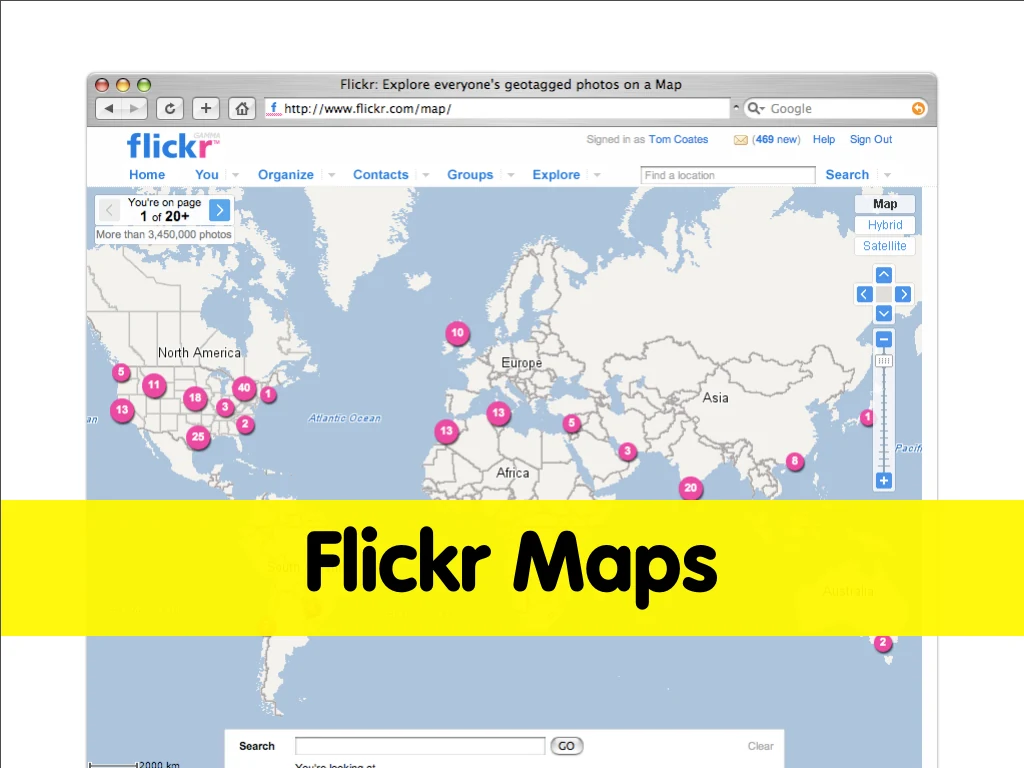This screenshot has height=768, width=1024.
Task: Click the map zoom slider handle
Action: pos(884,360)
